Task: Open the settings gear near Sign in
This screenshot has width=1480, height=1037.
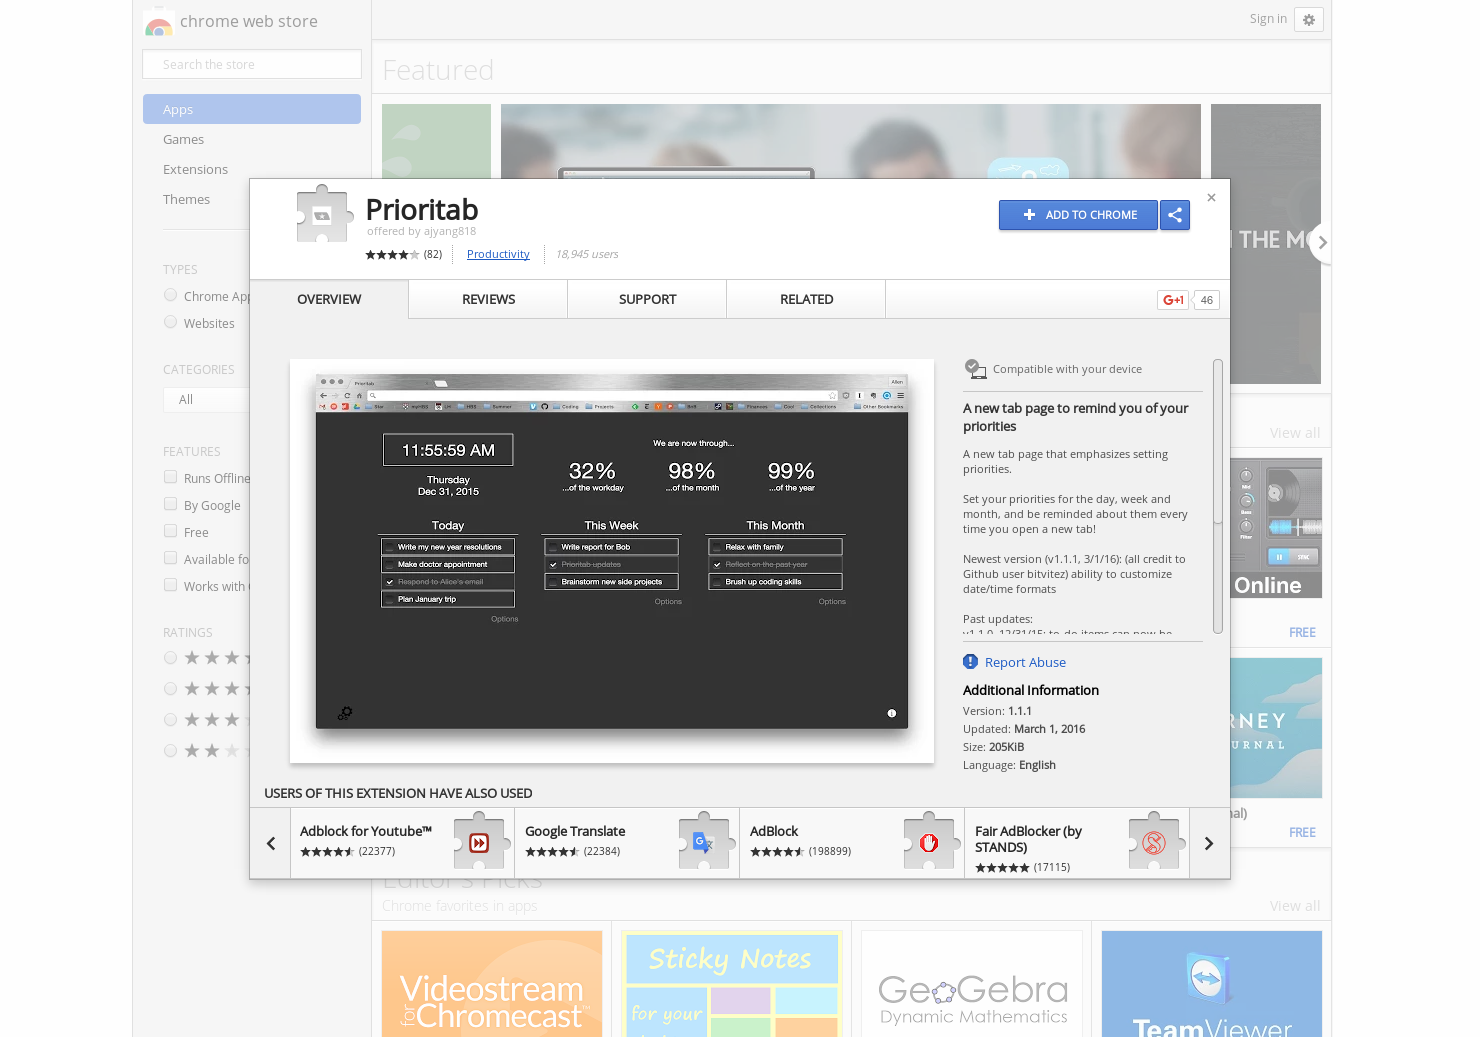Action: click(1309, 19)
